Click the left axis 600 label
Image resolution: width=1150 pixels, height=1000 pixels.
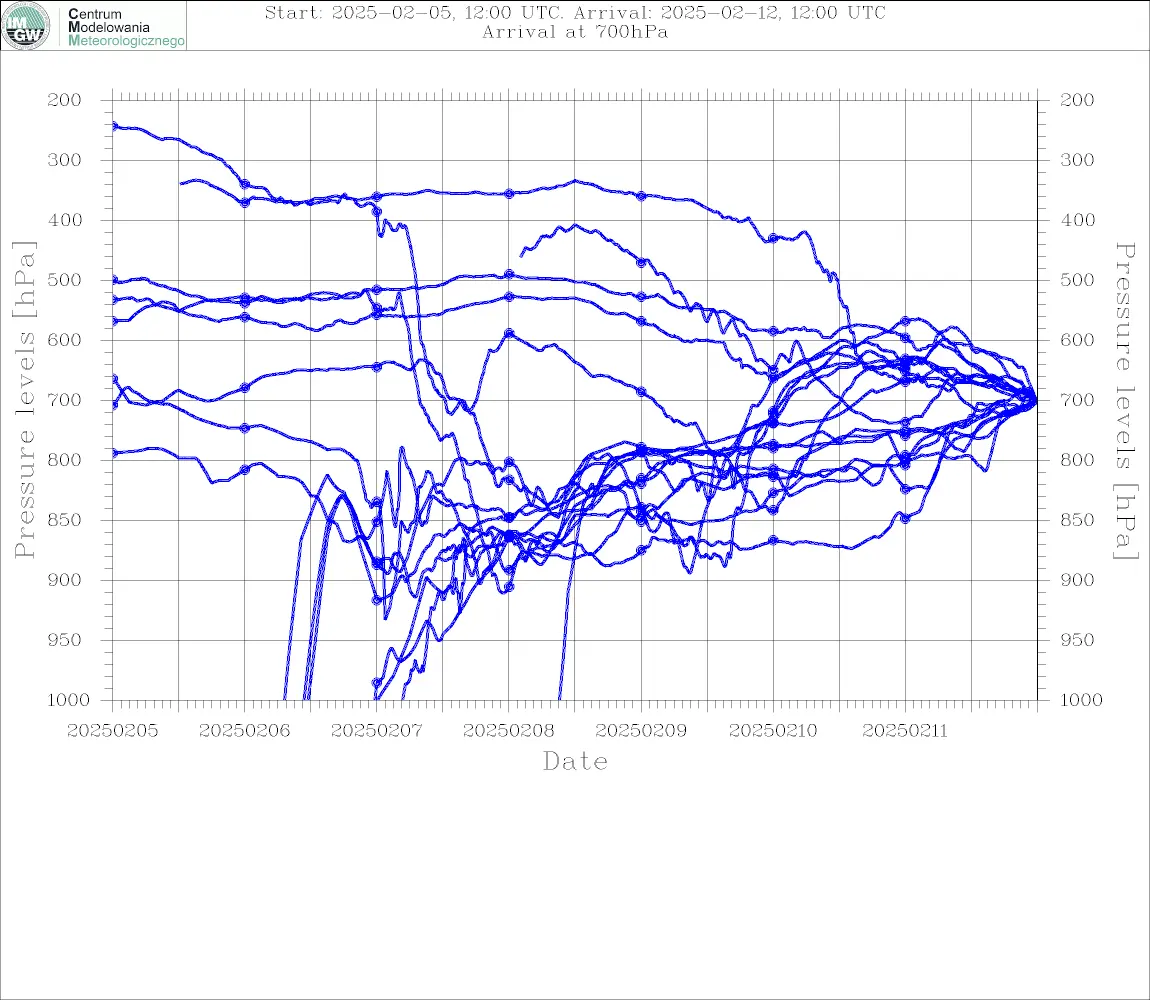click(x=65, y=340)
